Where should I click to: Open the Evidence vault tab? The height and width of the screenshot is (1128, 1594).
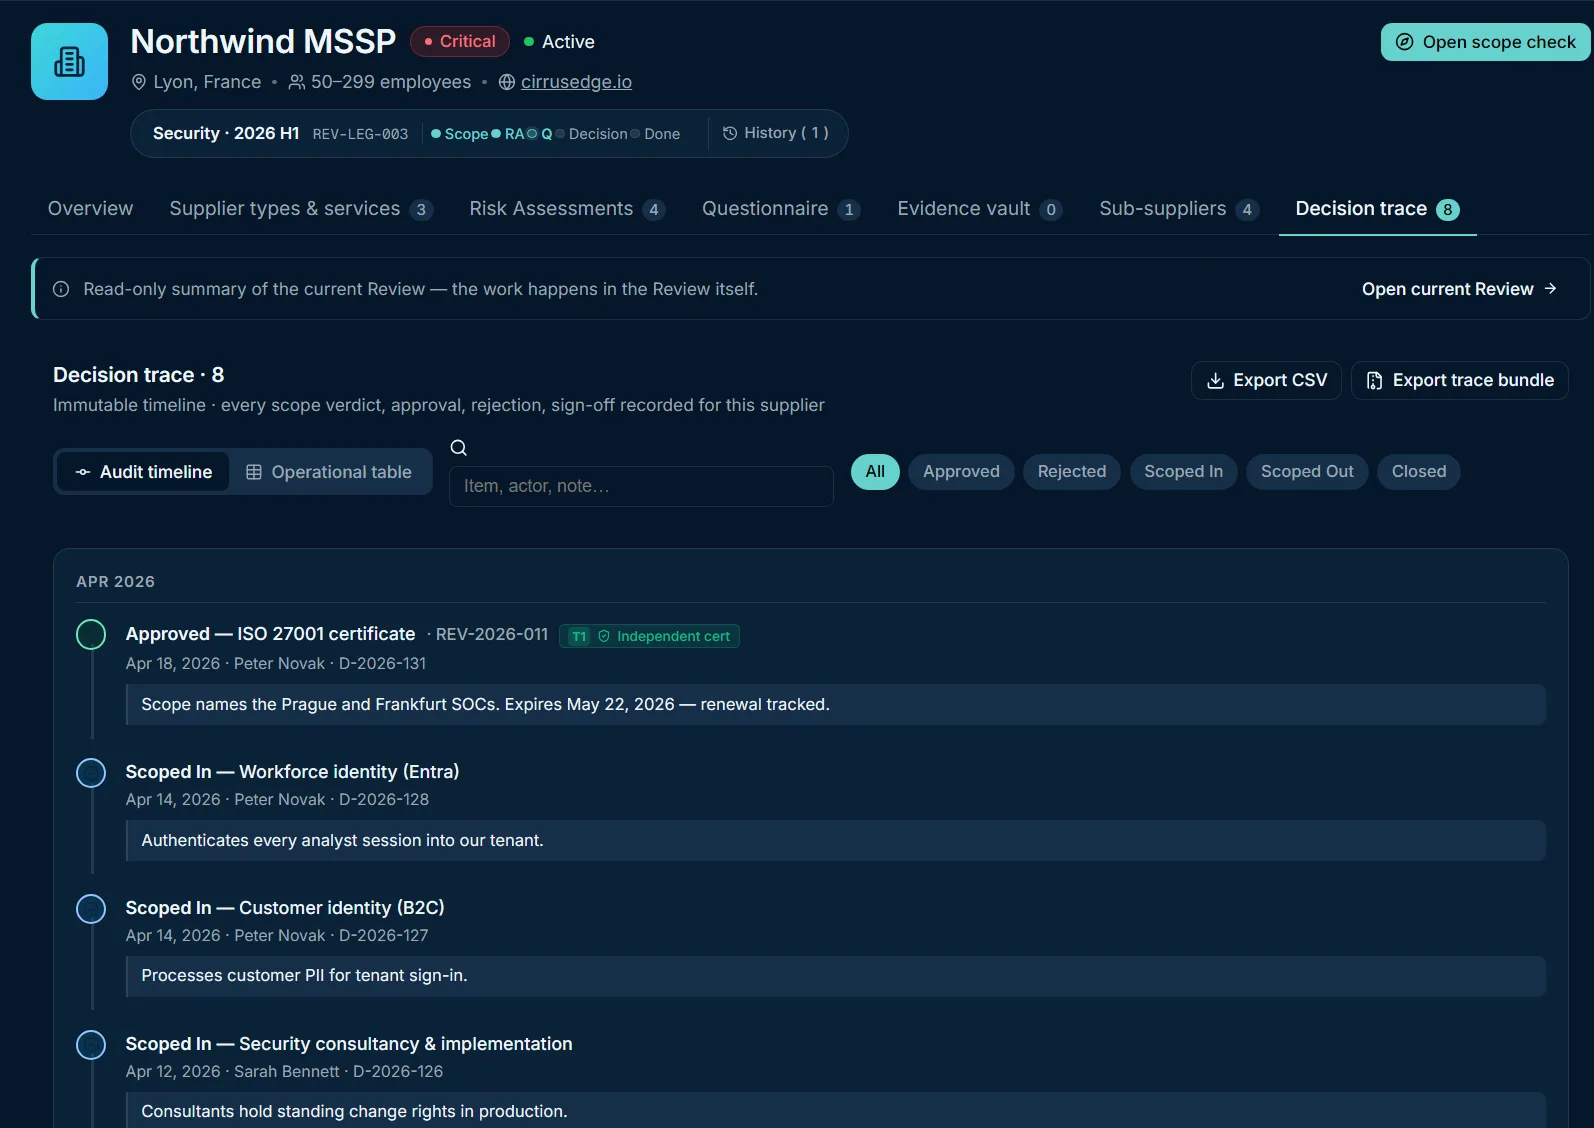(x=979, y=208)
